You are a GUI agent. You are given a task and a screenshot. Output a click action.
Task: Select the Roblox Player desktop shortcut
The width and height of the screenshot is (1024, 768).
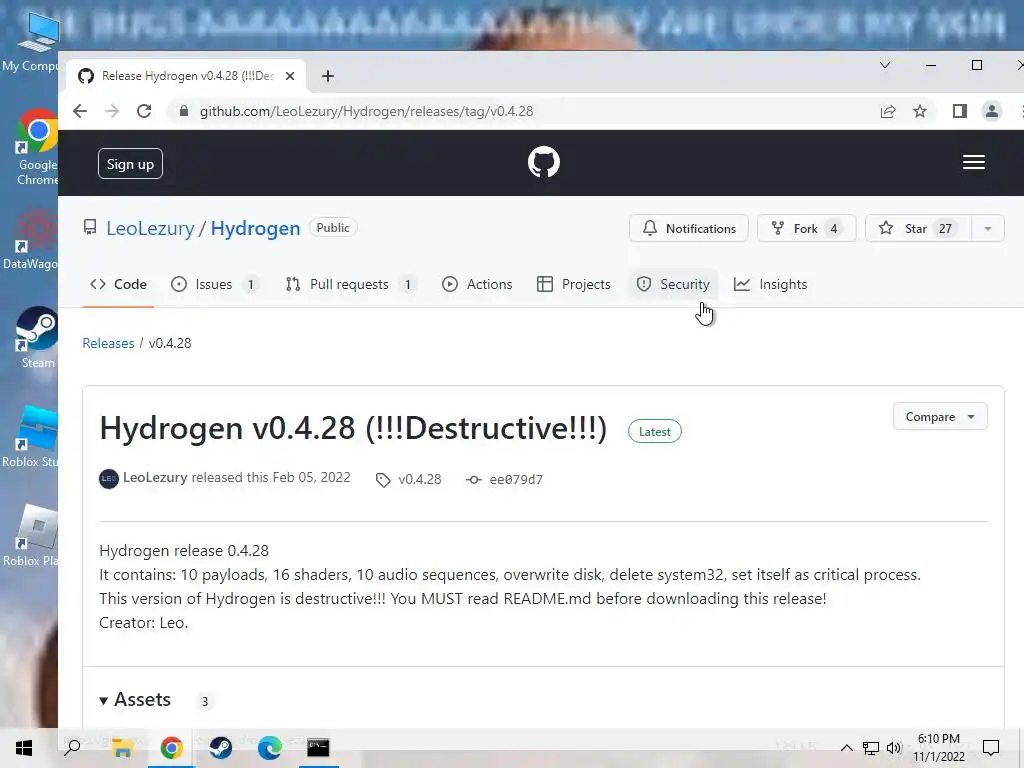[x=30, y=536]
